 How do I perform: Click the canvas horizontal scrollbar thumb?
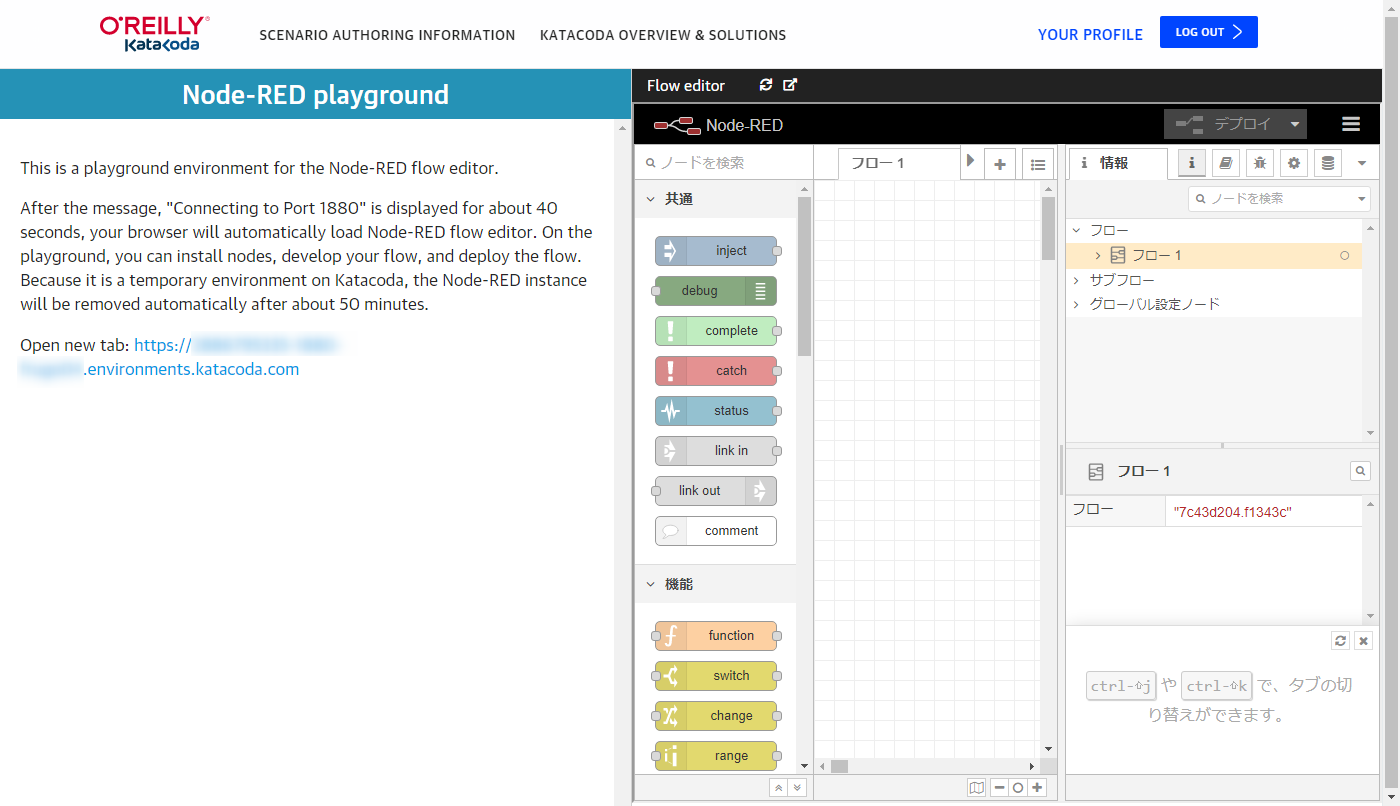click(x=839, y=766)
